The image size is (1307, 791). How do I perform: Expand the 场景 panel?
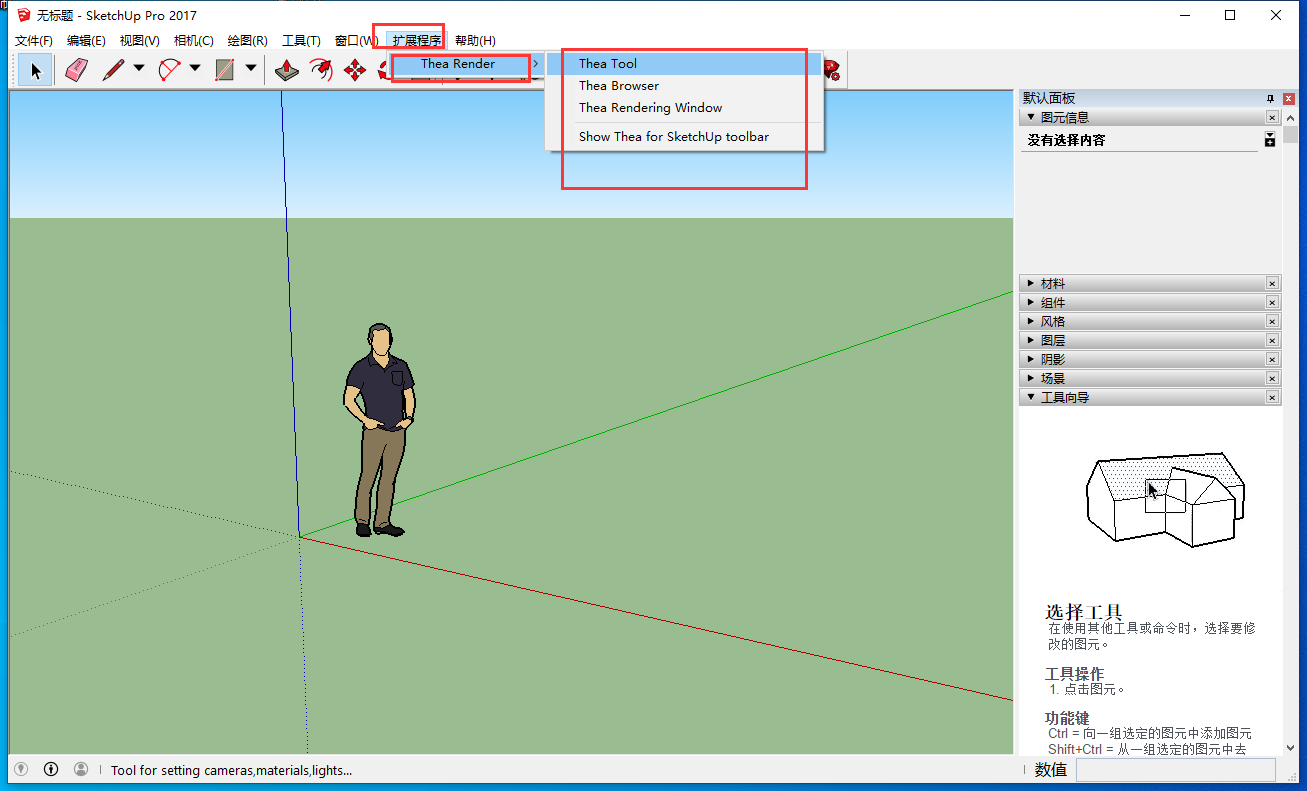[1031, 378]
